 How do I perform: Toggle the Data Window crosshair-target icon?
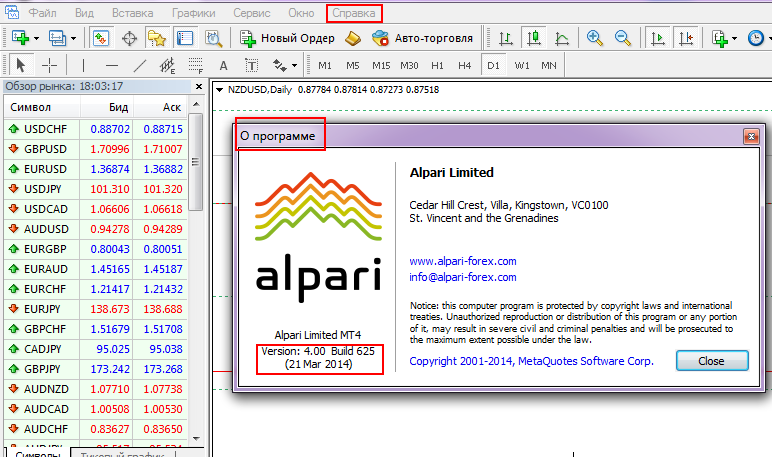pyautogui.click(x=129, y=38)
